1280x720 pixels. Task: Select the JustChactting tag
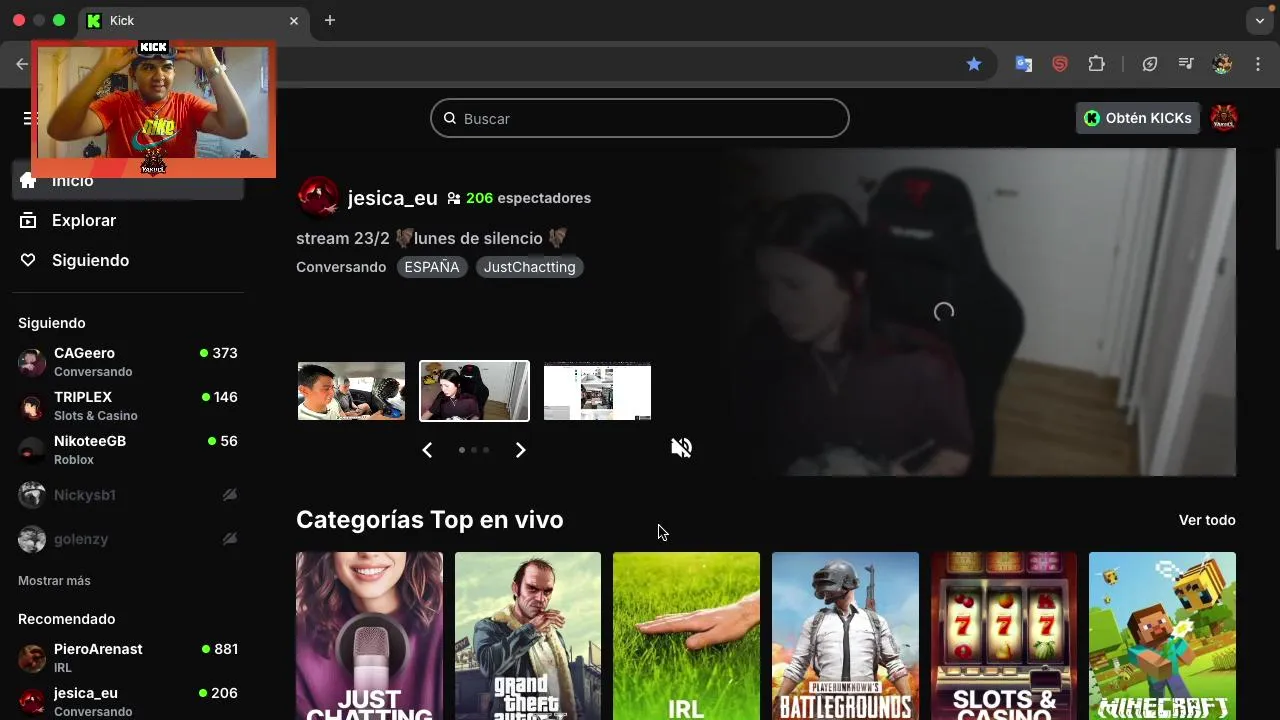pyautogui.click(x=529, y=267)
